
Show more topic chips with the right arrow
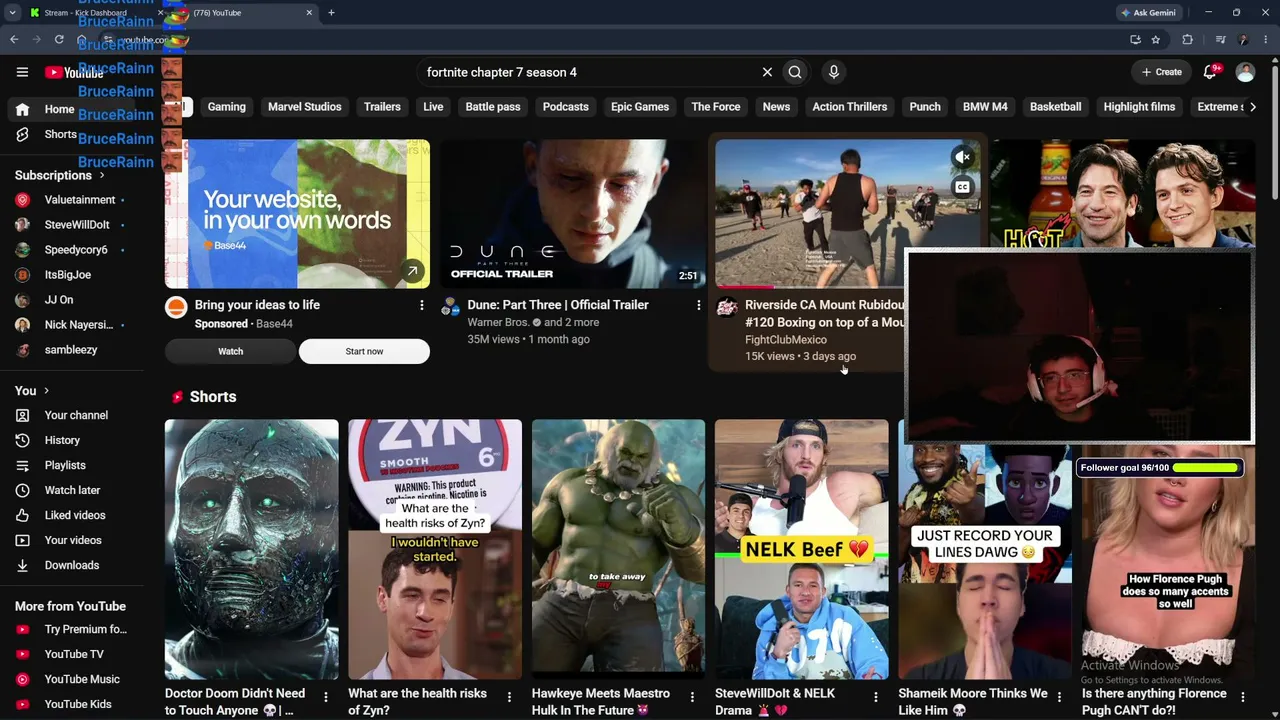tap(1253, 107)
